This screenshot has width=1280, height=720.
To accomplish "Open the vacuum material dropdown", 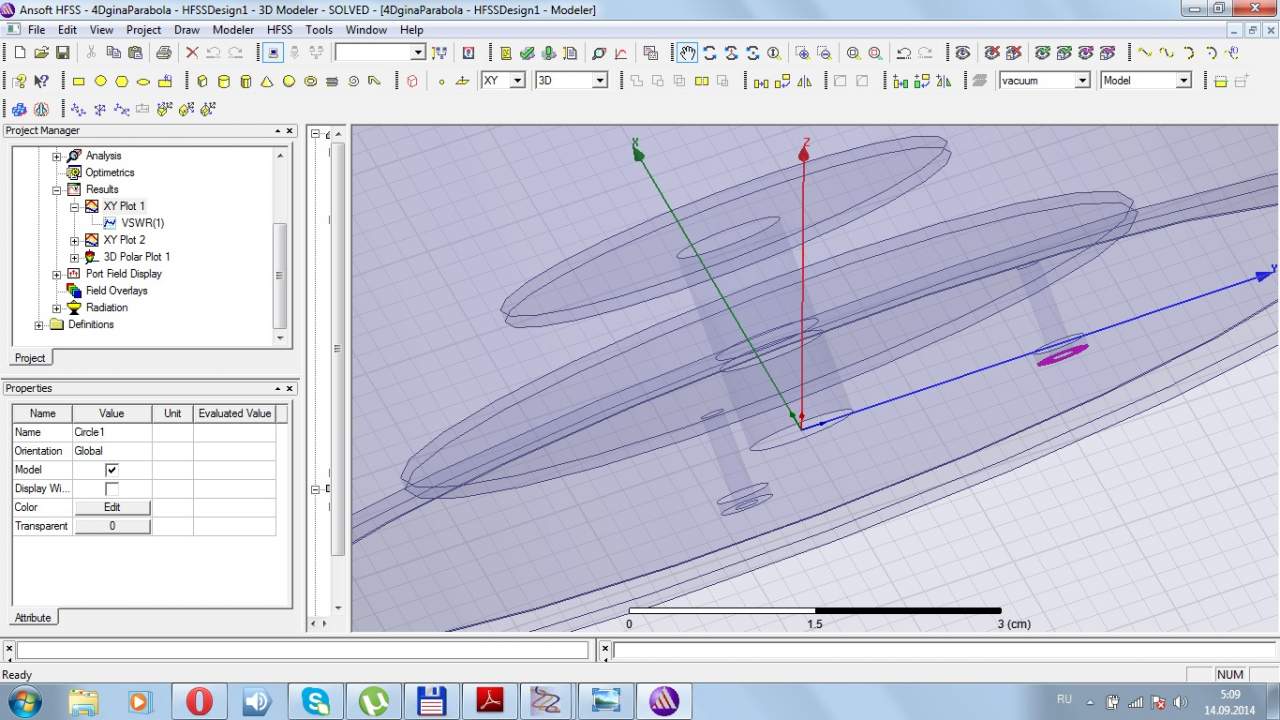I will tap(1082, 81).
